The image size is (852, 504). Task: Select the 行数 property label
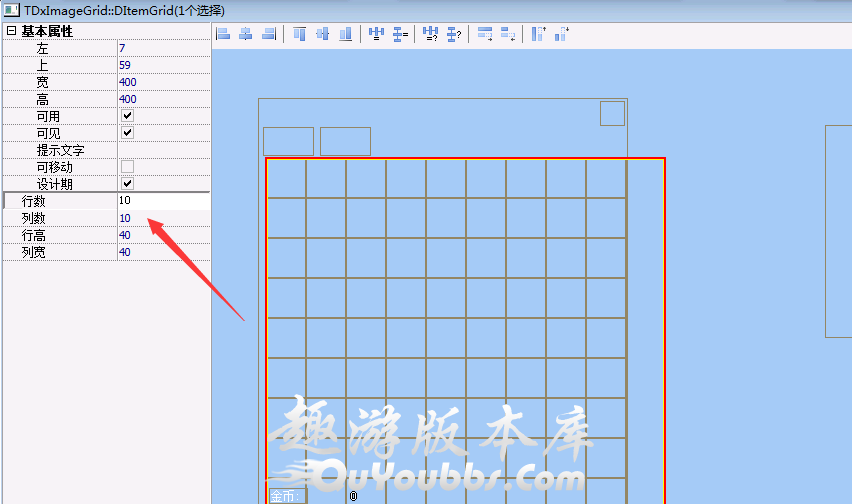tap(33, 201)
